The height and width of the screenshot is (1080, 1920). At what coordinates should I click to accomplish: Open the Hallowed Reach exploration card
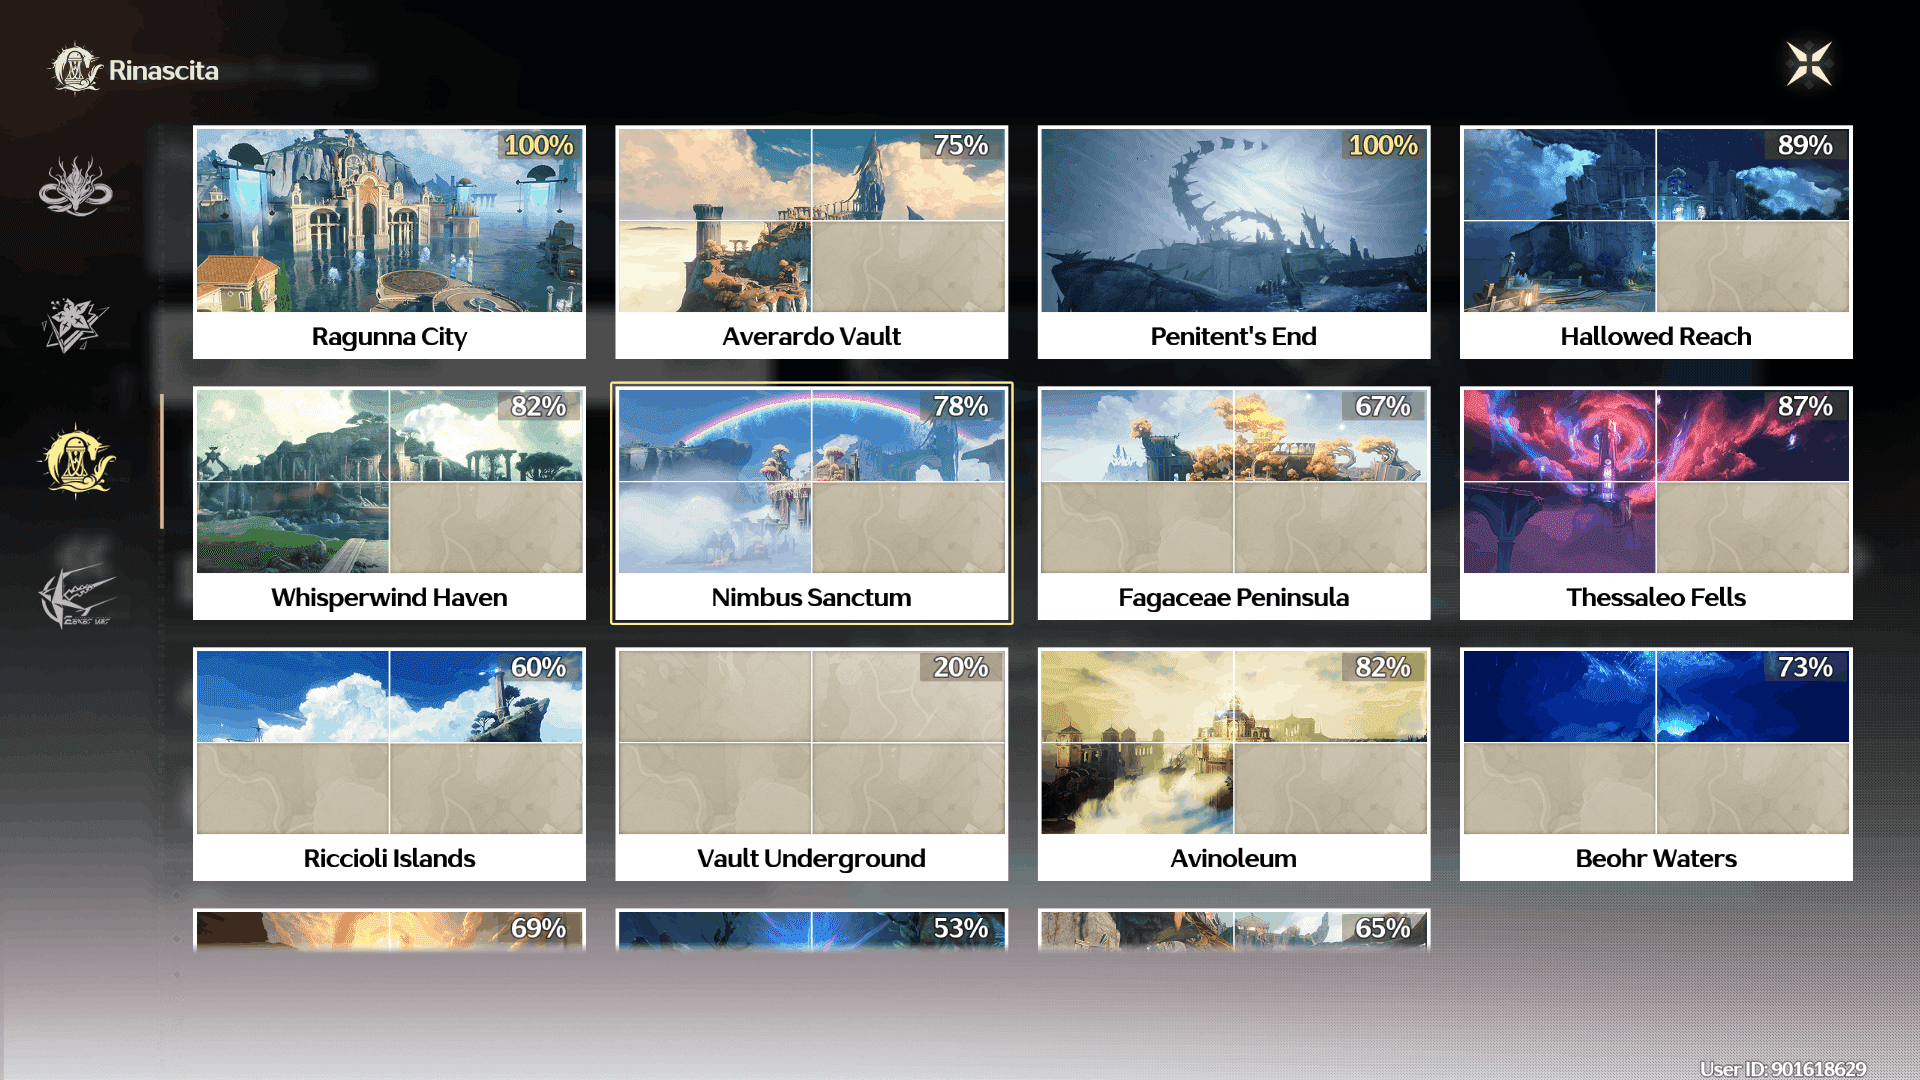click(1655, 242)
